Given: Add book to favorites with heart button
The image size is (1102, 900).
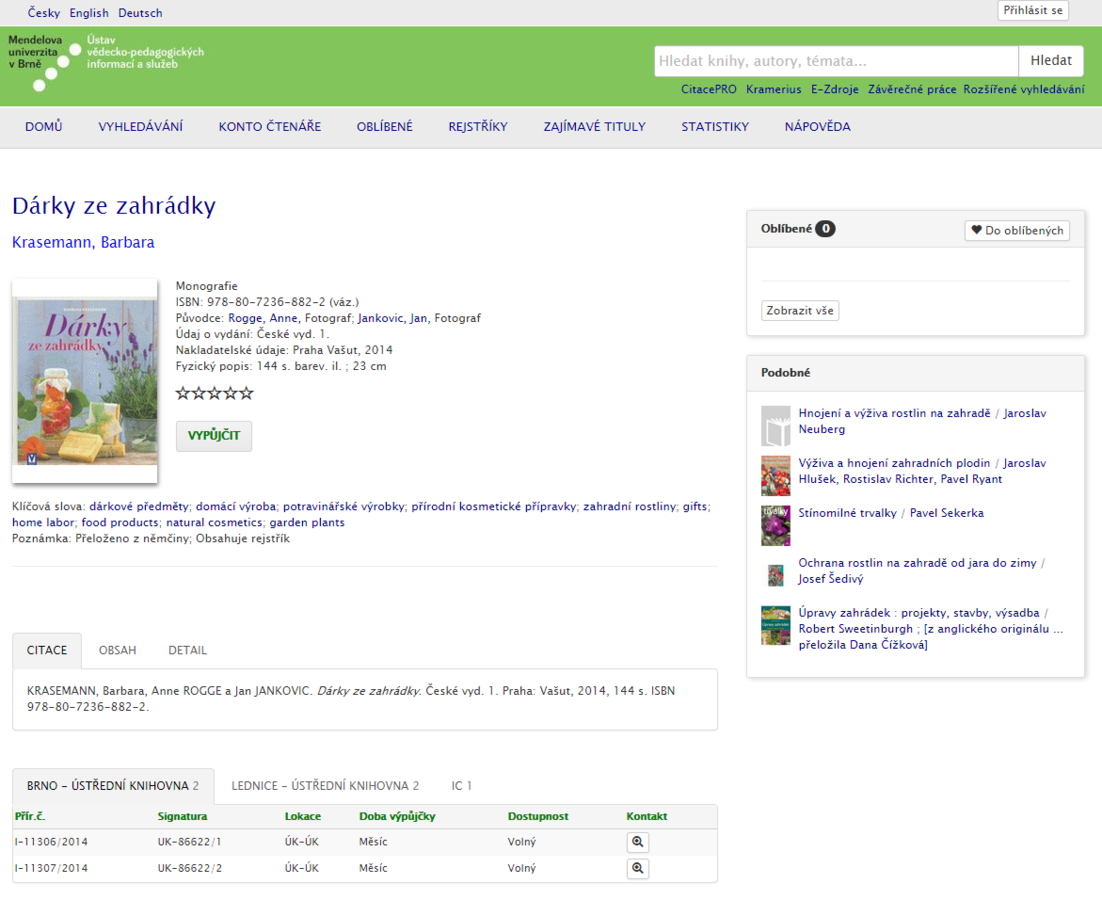Looking at the screenshot, I should tap(1017, 230).
